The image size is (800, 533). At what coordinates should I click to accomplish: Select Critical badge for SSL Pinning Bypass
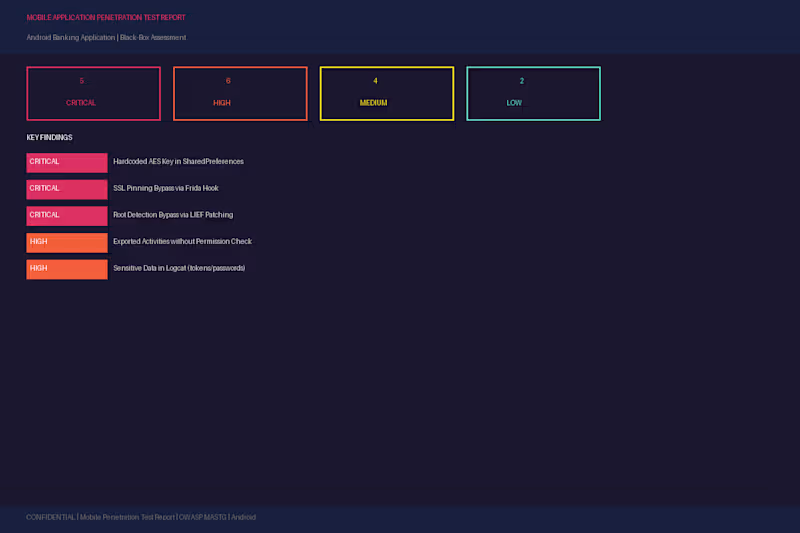(x=67, y=189)
